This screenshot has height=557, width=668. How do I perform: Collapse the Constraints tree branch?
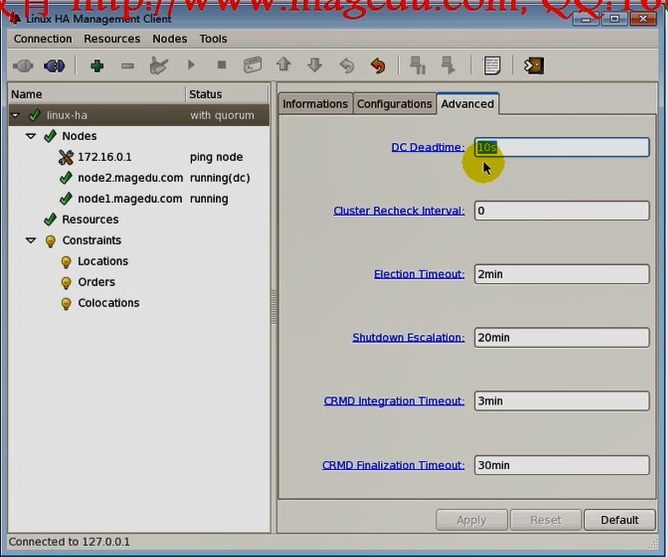[x=32, y=240]
